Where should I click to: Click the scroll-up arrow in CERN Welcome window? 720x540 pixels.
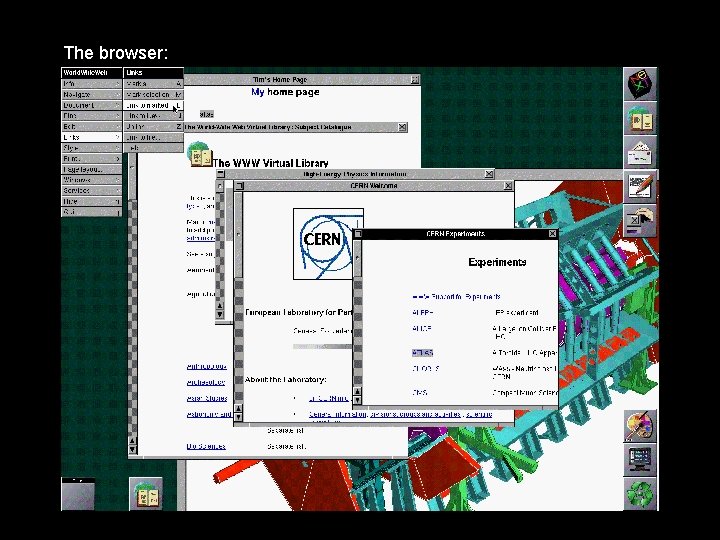238,408
